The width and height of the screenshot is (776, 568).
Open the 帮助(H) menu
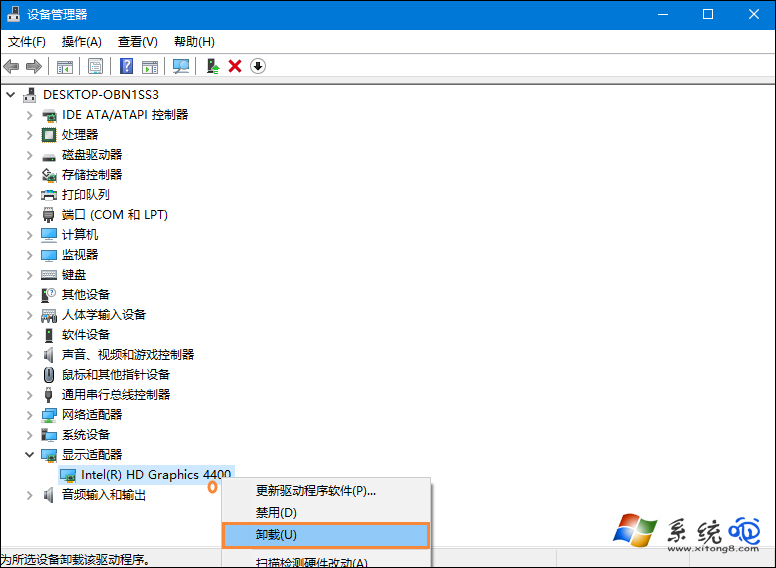tap(194, 42)
